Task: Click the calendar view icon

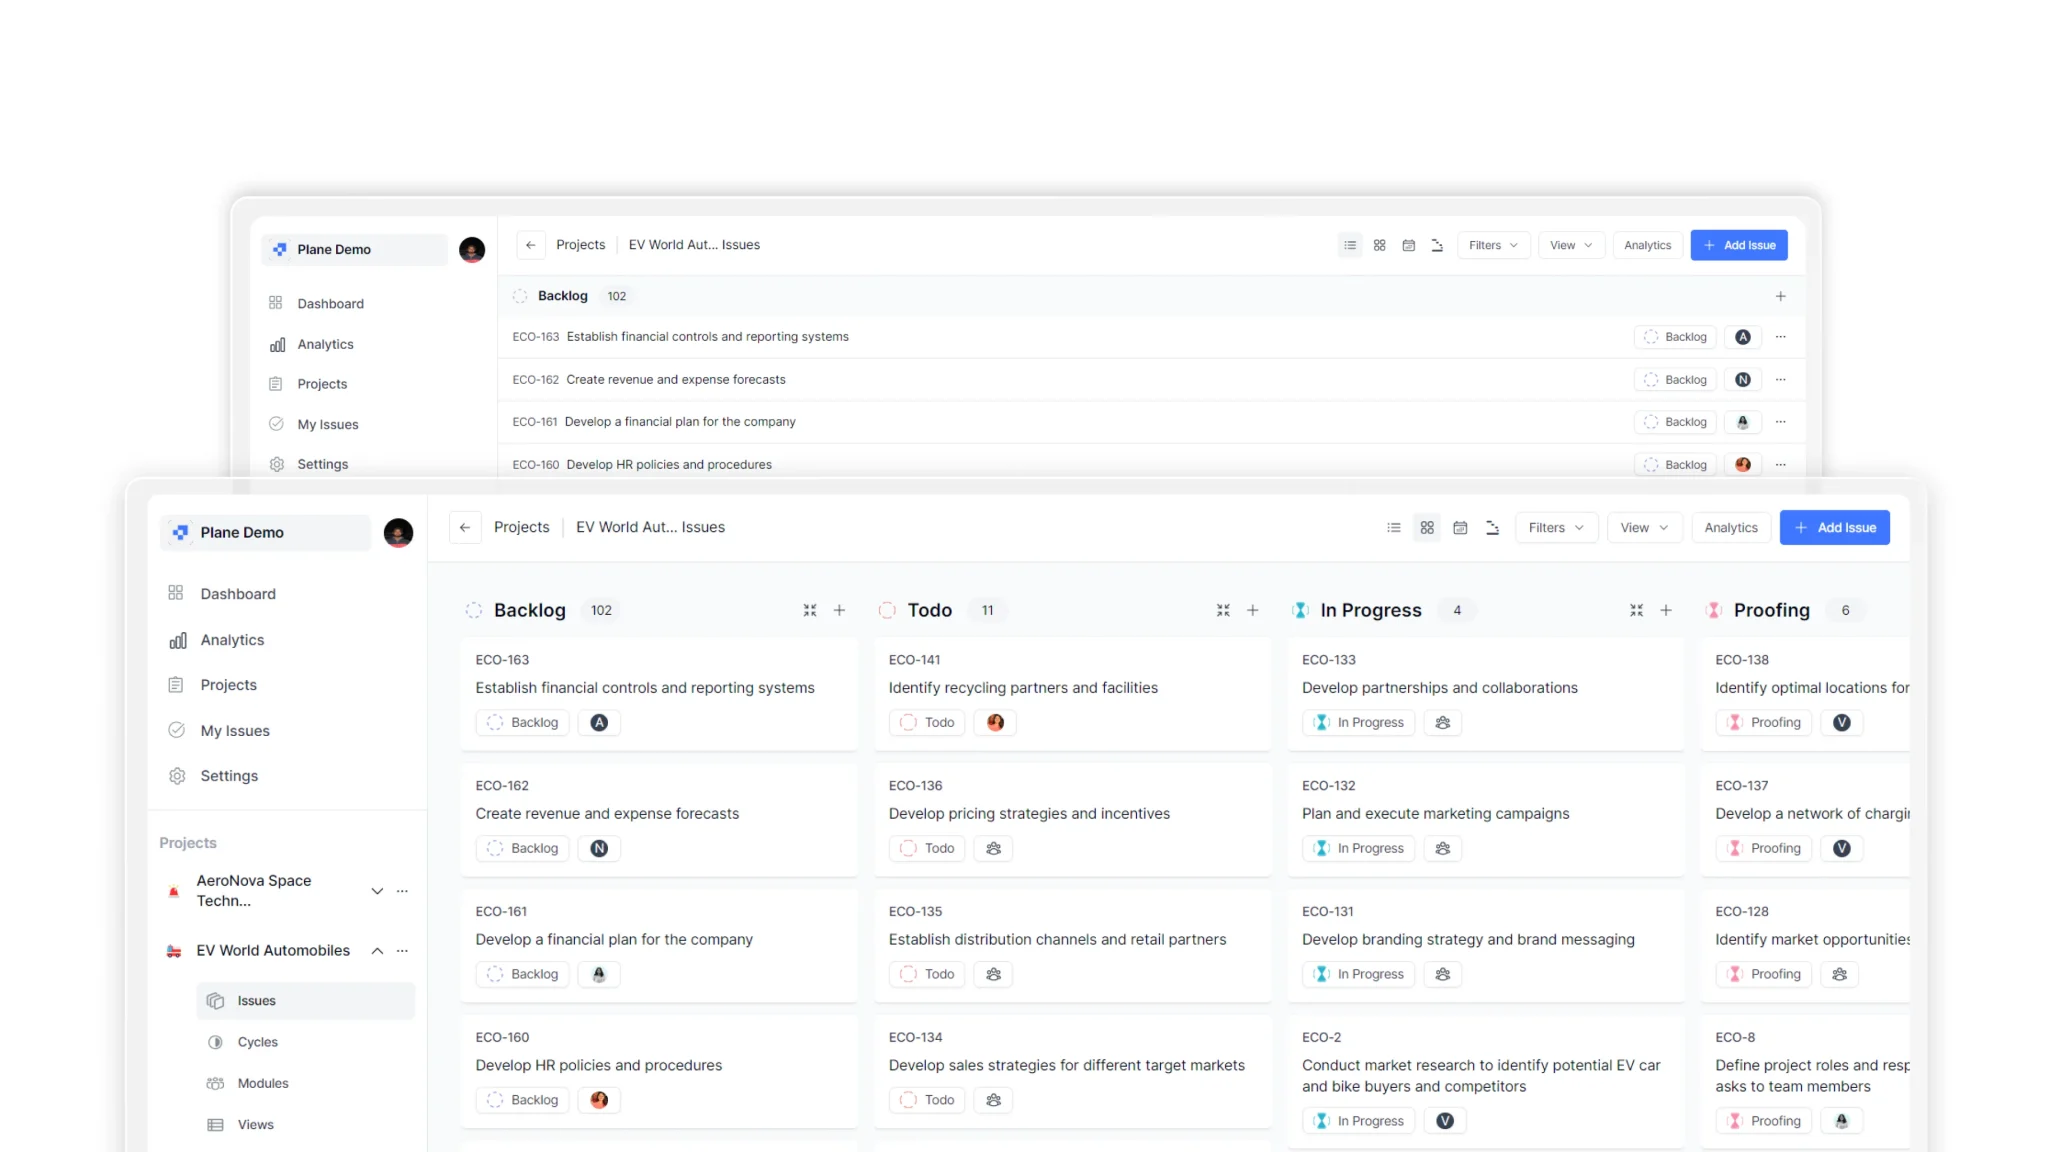Action: (x=1460, y=526)
